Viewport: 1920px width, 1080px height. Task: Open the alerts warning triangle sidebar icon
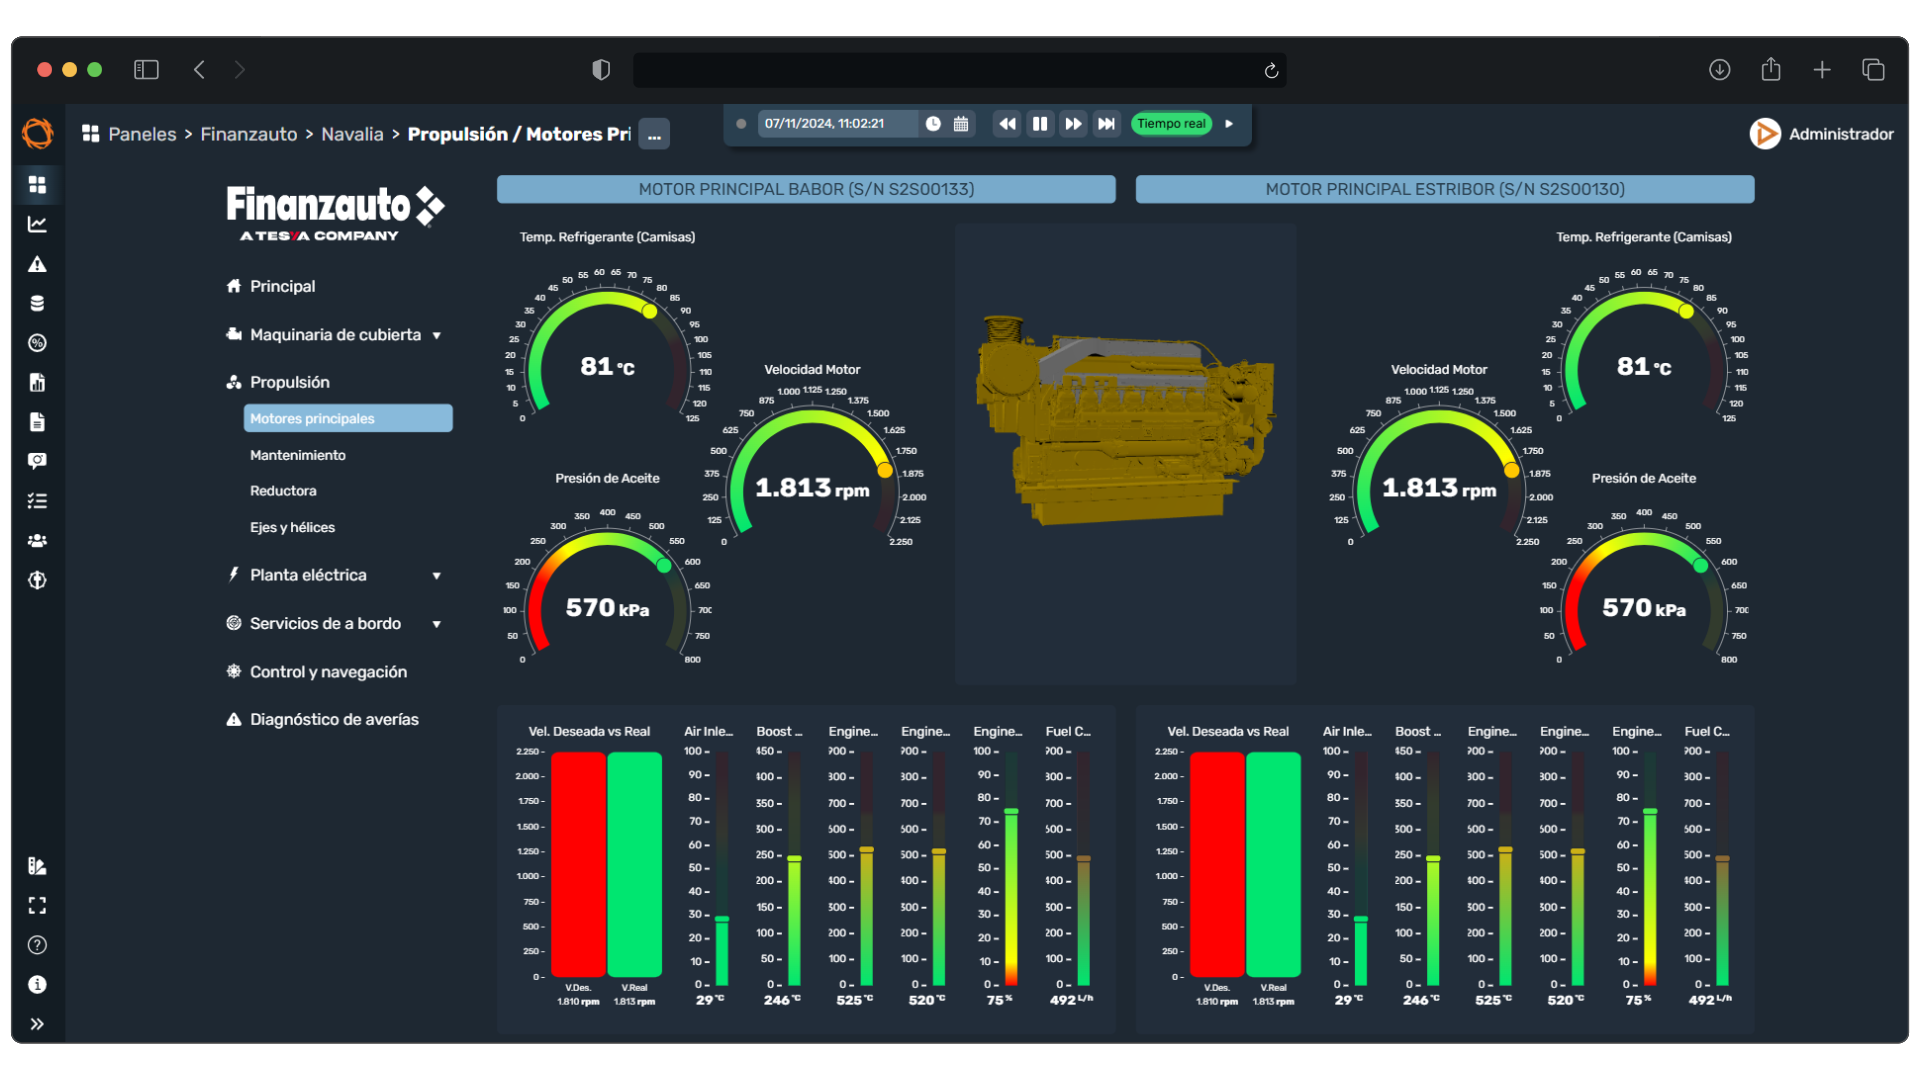pyautogui.click(x=37, y=264)
